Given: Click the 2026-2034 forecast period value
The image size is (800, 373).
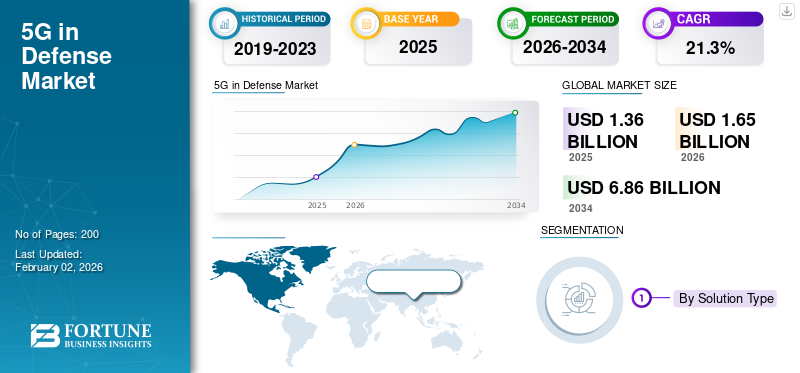Looking at the screenshot, I should [564, 47].
